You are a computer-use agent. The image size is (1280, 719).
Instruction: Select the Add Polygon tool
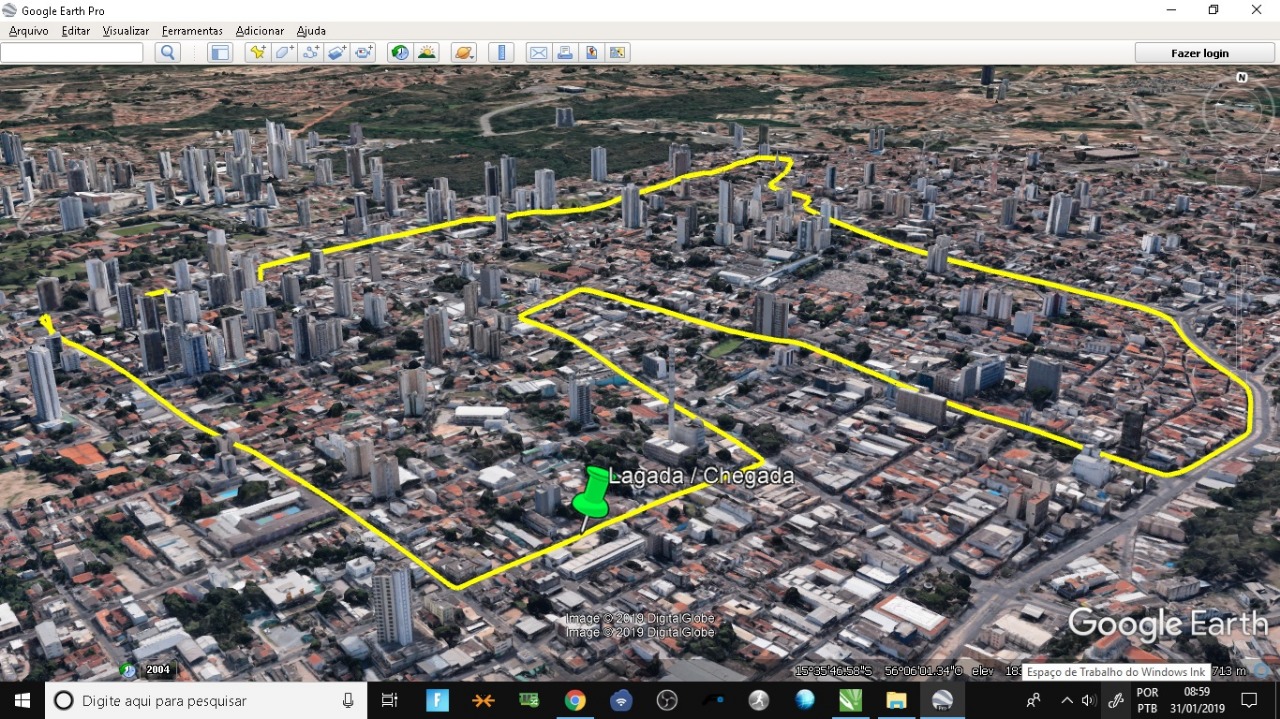coord(284,53)
